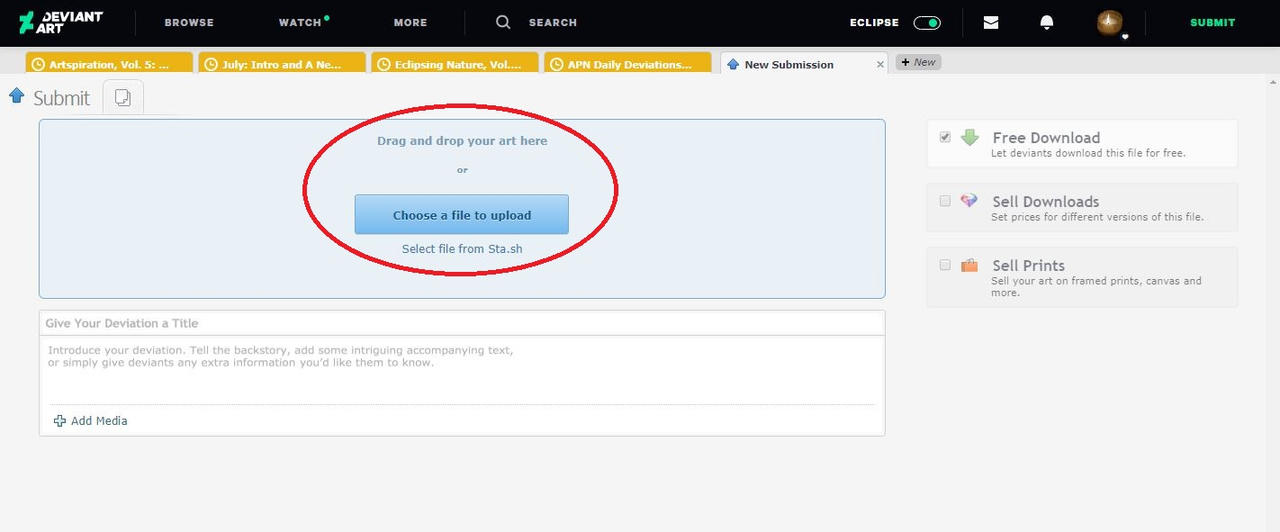Click upload icon on New Submission tab
The height and width of the screenshot is (532, 1280).
point(733,64)
